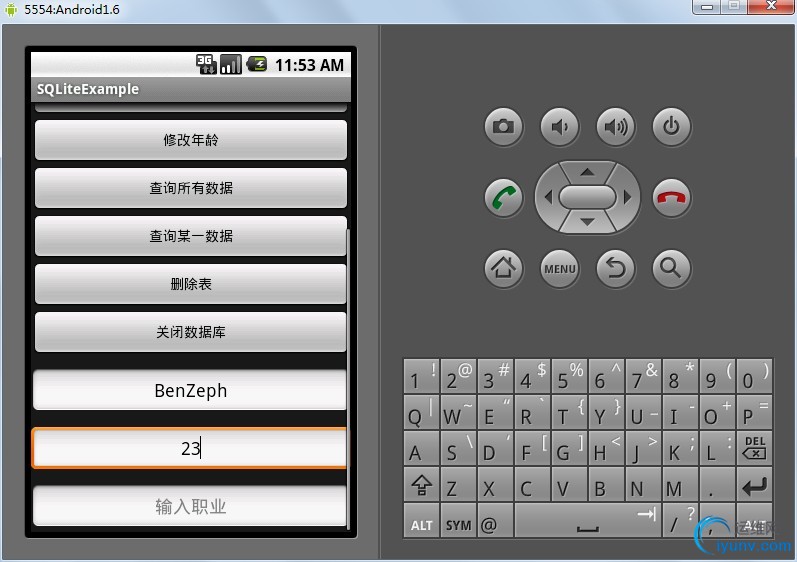This screenshot has width=797, height=562.
Task: Click the space bar key
Action: coord(588,521)
